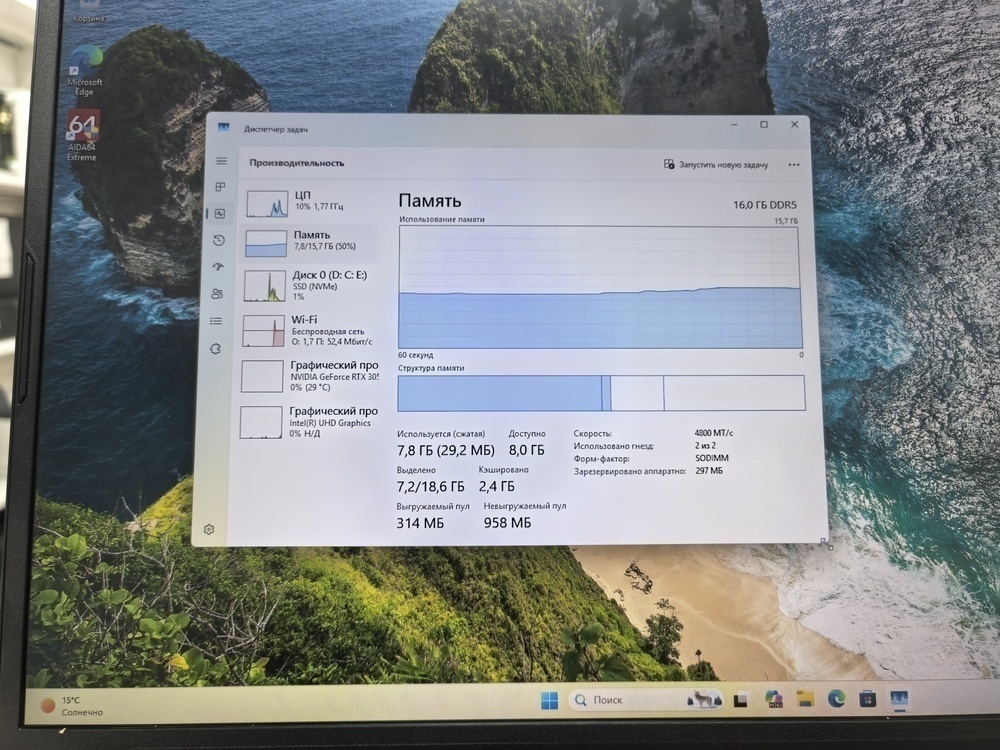Open the Services page puzzle icon
This screenshot has height=750, width=1000.
[x=216, y=349]
